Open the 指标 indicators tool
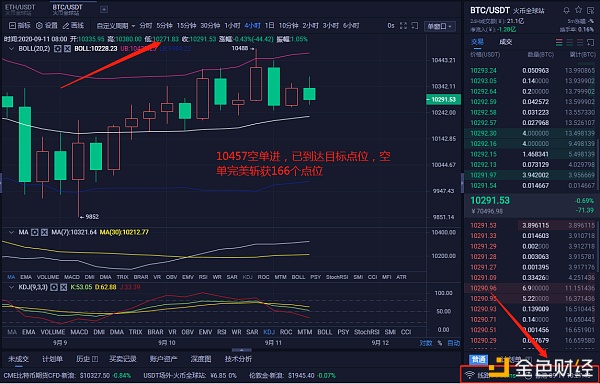 point(19,26)
